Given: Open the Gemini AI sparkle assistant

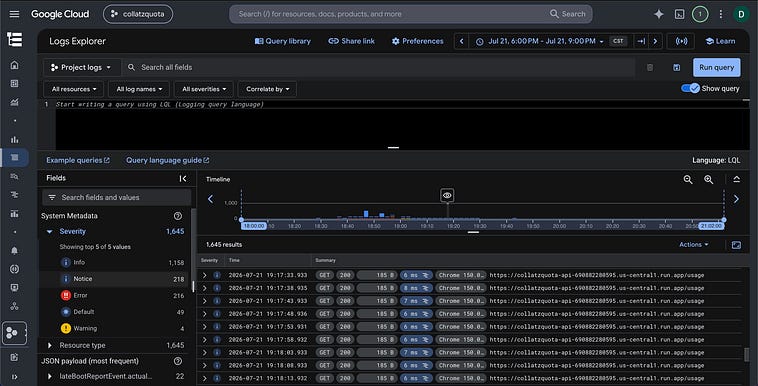Looking at the screenshot, I should (658, 14).
